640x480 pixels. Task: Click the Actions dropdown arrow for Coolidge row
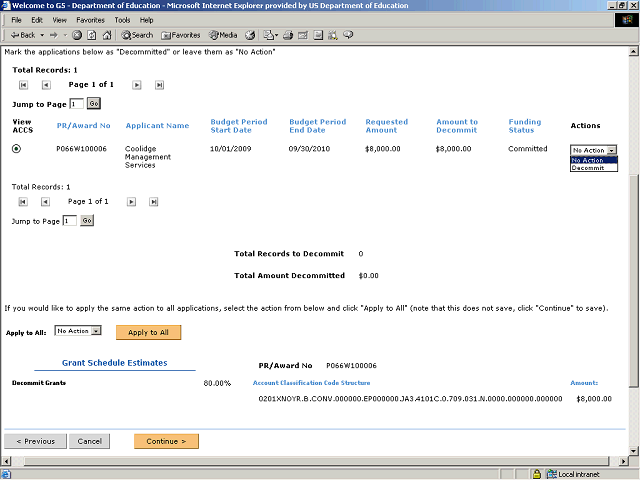[x=611, y=150]
